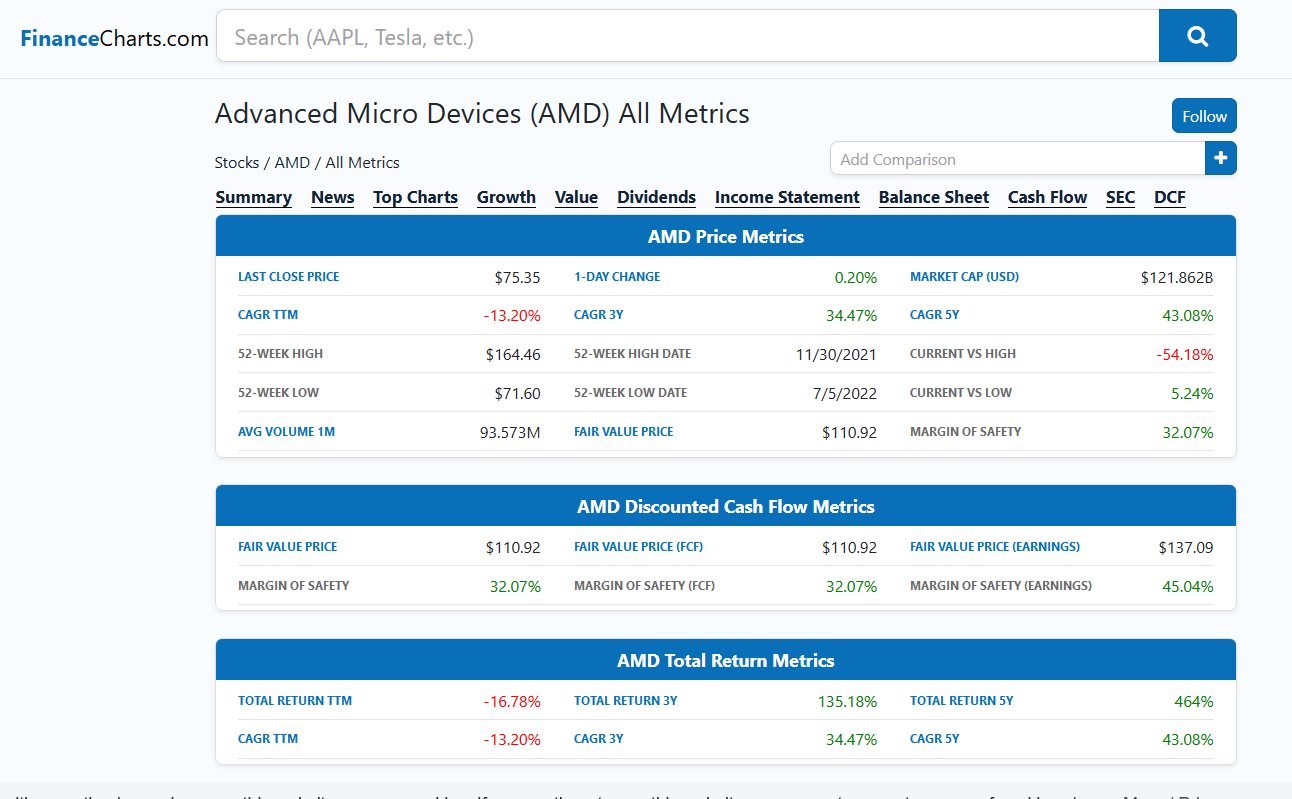Open the FinanceCharts.com home logo
Viewport: 1292px width, 799px height.
[114, 38]
